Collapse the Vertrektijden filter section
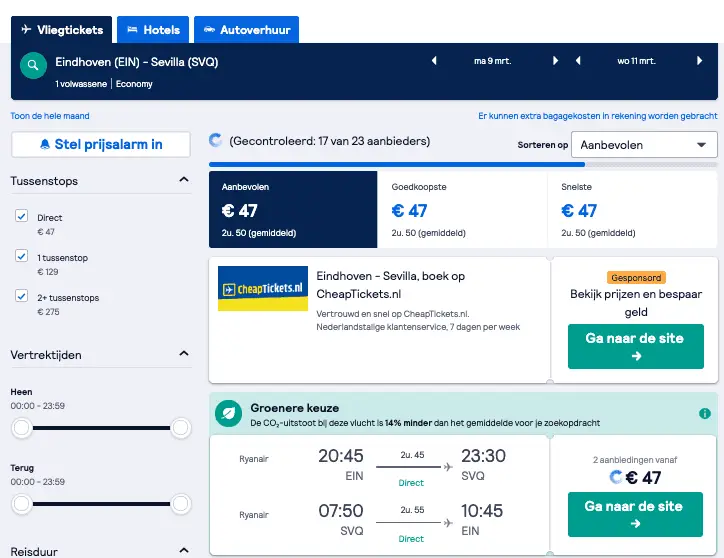 [184, 354]
